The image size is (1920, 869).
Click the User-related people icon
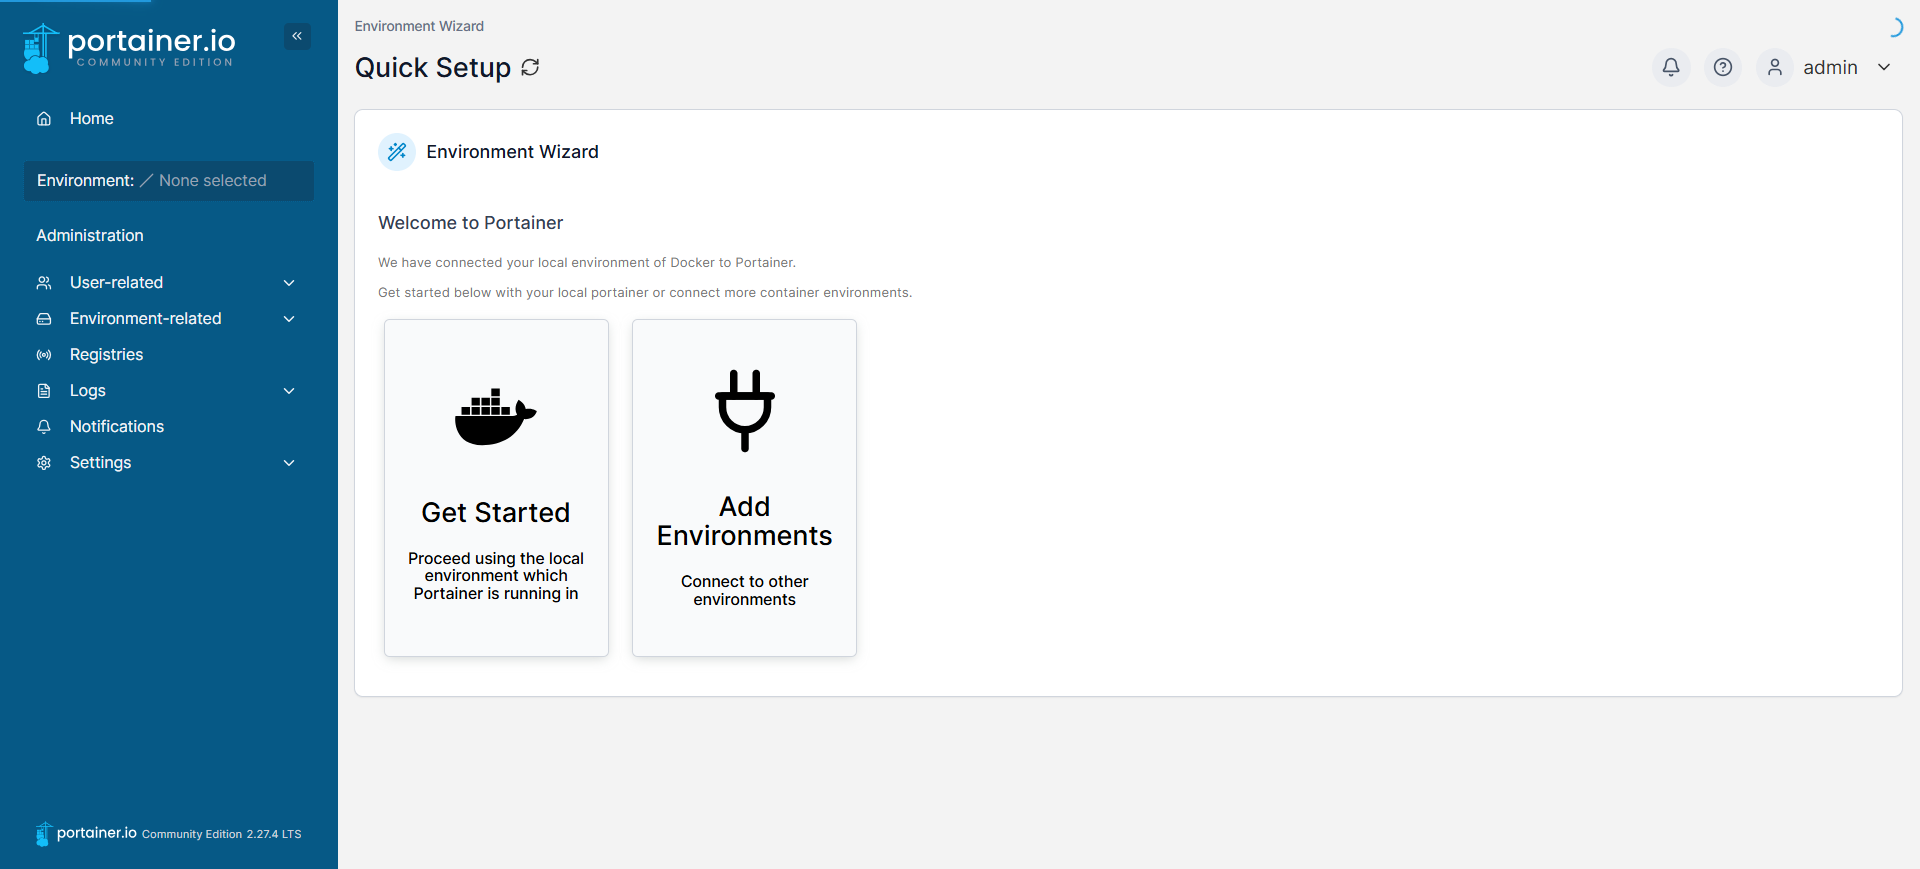click(44, 283)
